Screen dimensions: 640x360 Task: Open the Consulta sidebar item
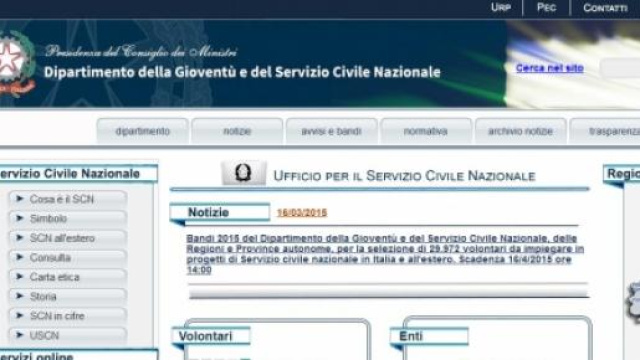(68, 258)
